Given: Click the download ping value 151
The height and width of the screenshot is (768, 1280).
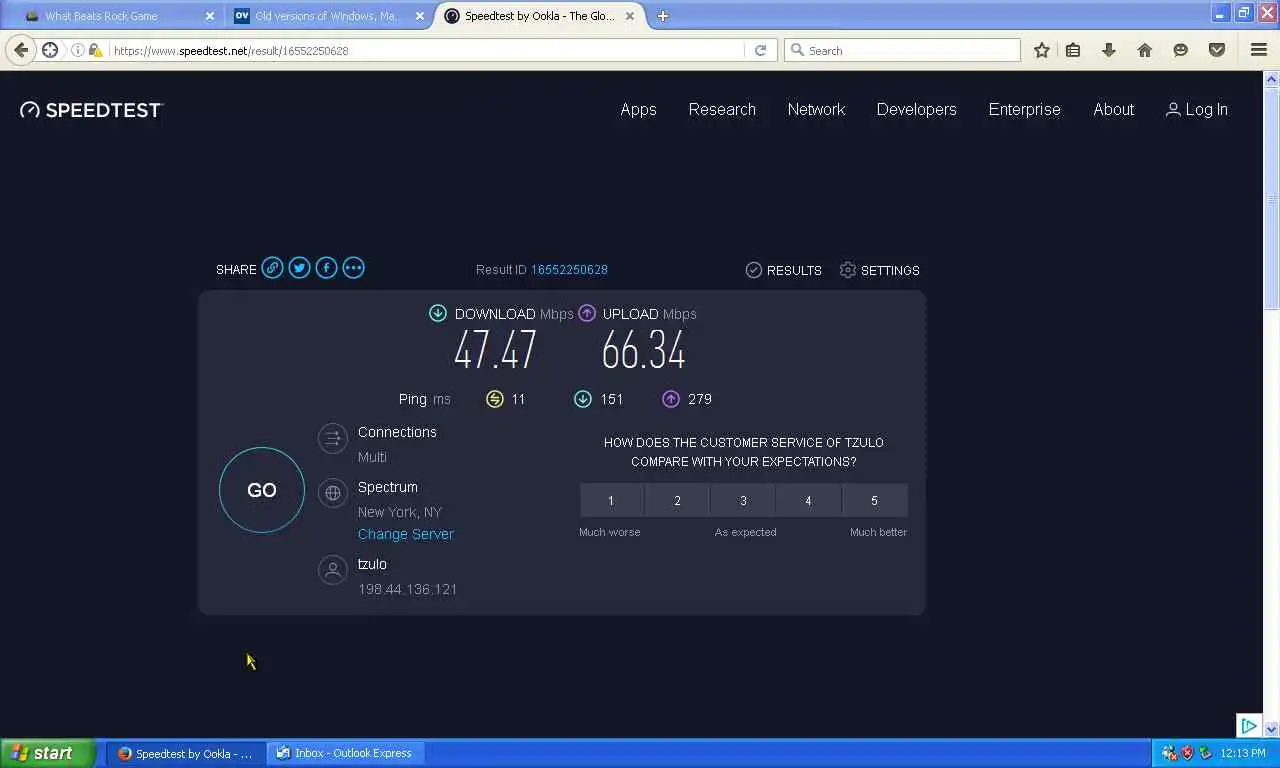Looking at the screenshot, I should click(x=611, y=399).
